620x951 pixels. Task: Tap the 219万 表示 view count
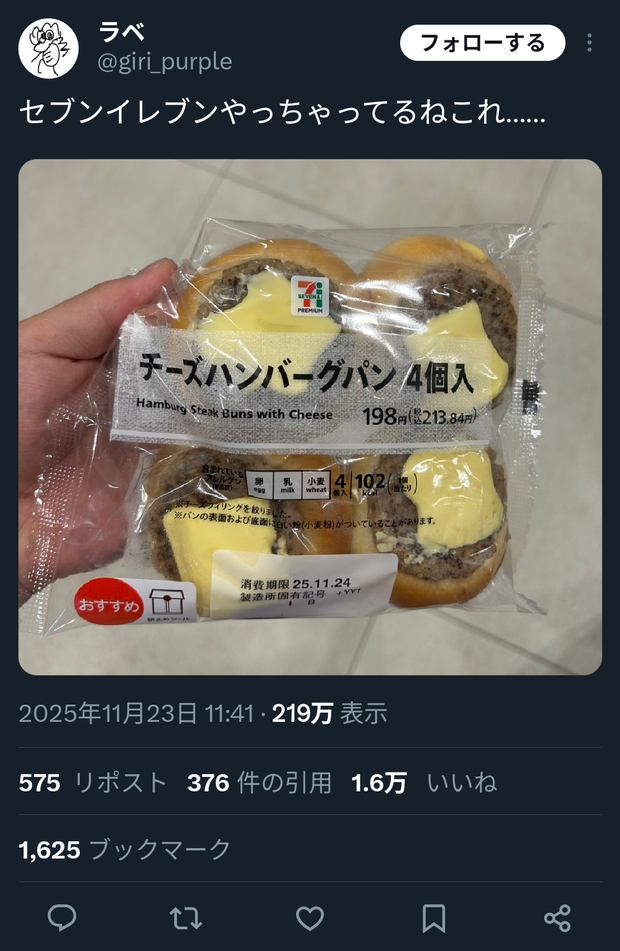pos(329,713)
